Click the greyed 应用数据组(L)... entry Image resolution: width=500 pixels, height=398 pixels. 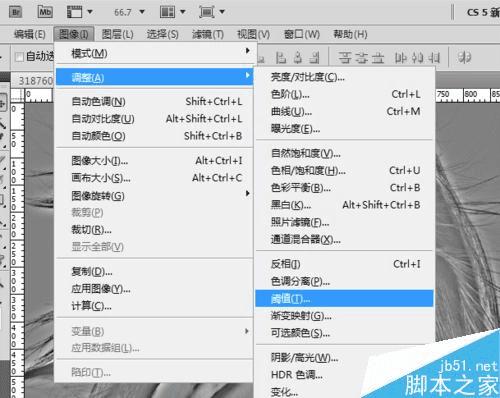click(154, 348)
